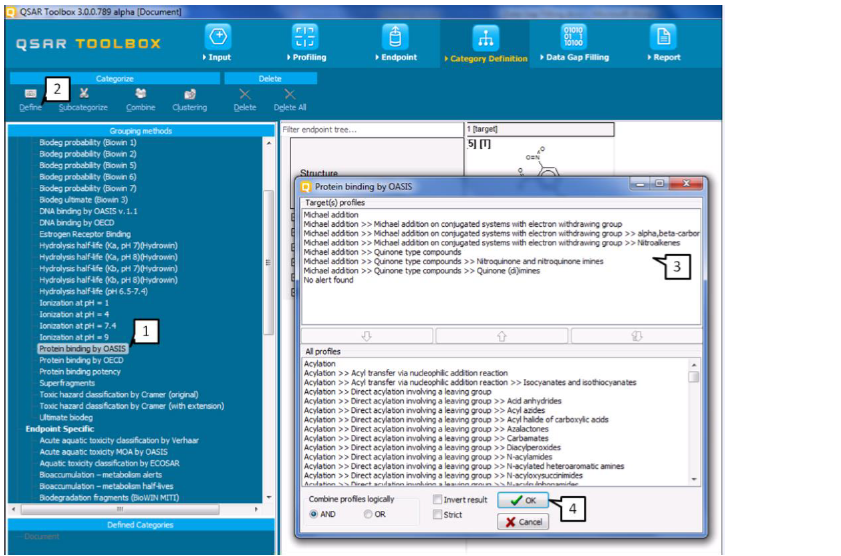Select the 1 [target] column header
Screen dimensions: 841x556
[539, 129]
